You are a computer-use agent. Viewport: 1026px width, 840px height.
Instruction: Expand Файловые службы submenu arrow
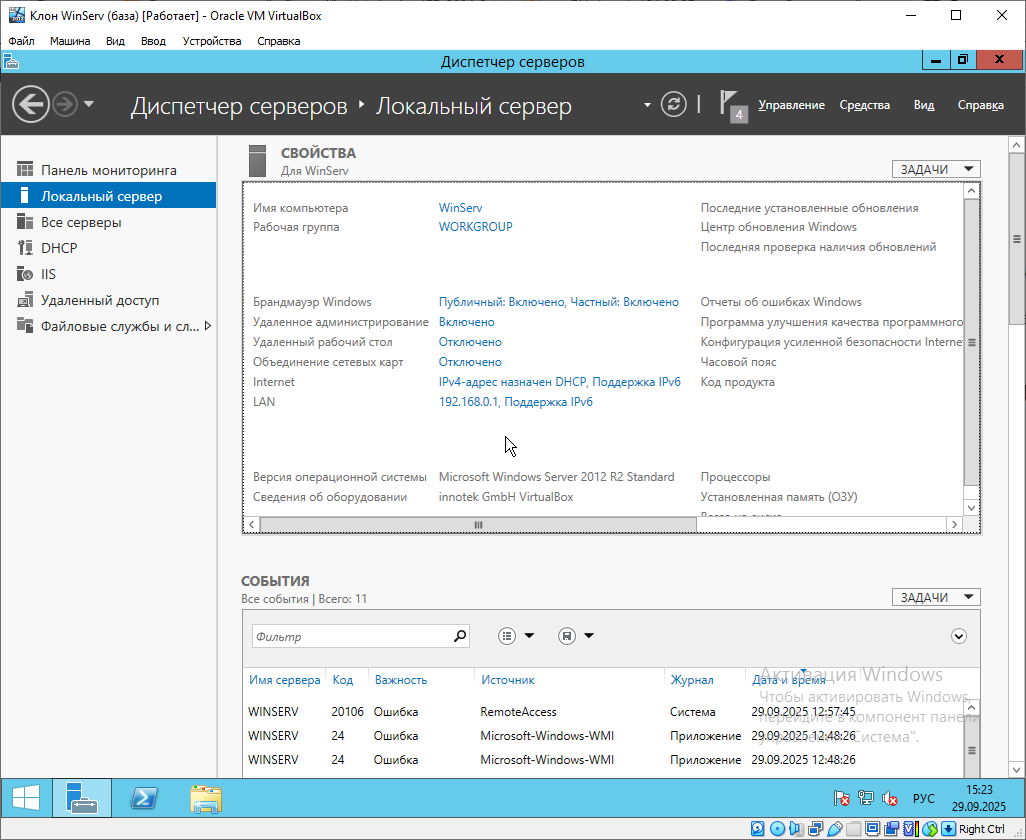pyautogui.click(x=207, y=326)
